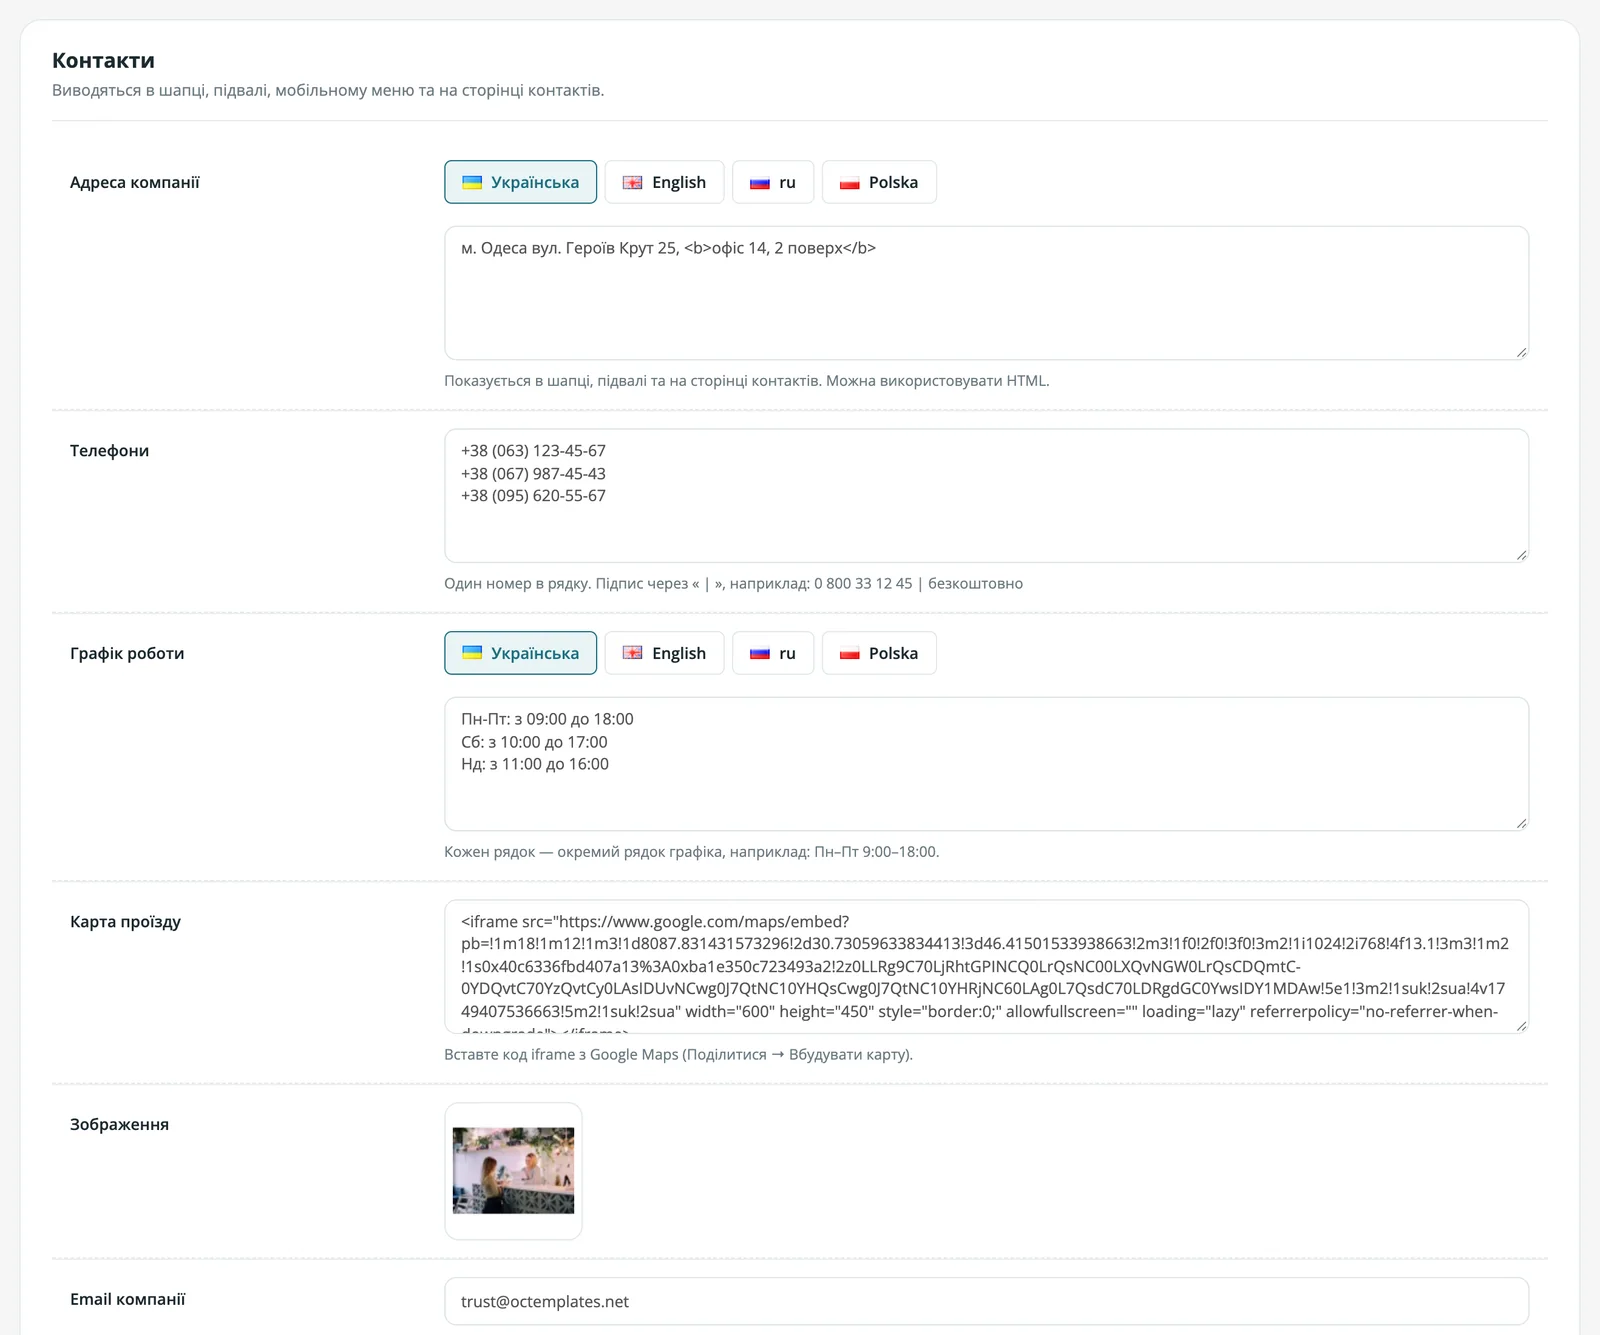Click the resize handle of schedule text area
The height and width of the screenshot is (1335, 1600).
tap(1521, 823)
